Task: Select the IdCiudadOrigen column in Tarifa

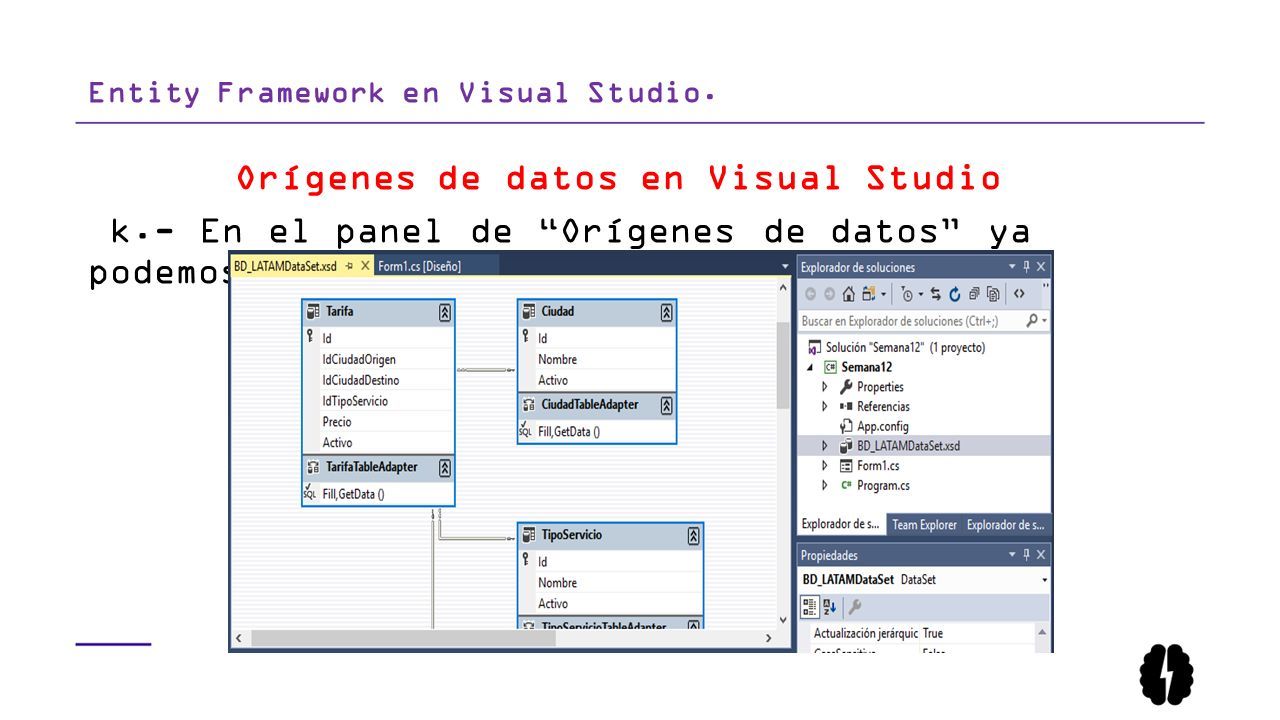Action: tap(359, 359)
